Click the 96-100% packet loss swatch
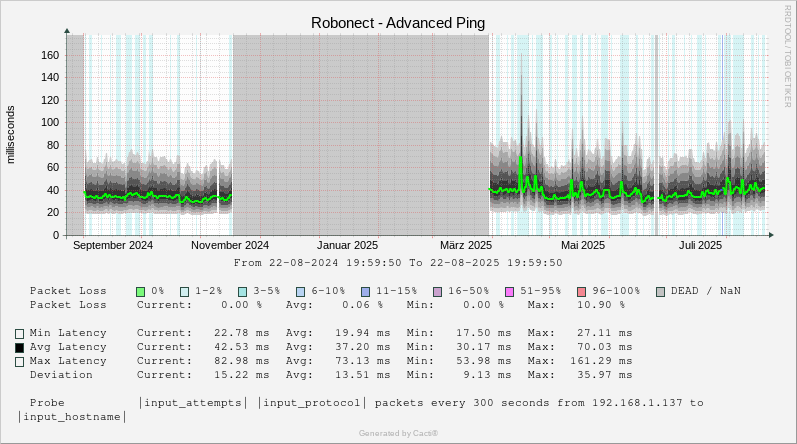This screenshot has height=444, width=797. (581, 292)
